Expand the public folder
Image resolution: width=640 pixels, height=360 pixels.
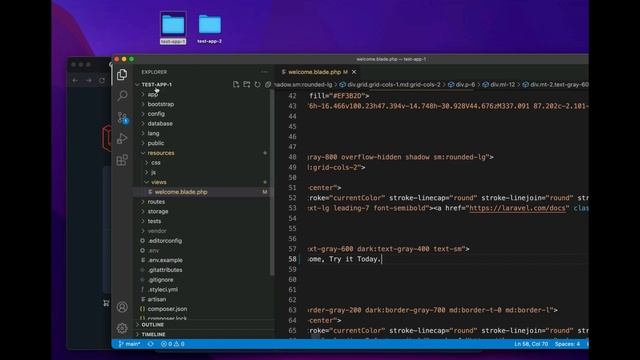coord(203,143)
